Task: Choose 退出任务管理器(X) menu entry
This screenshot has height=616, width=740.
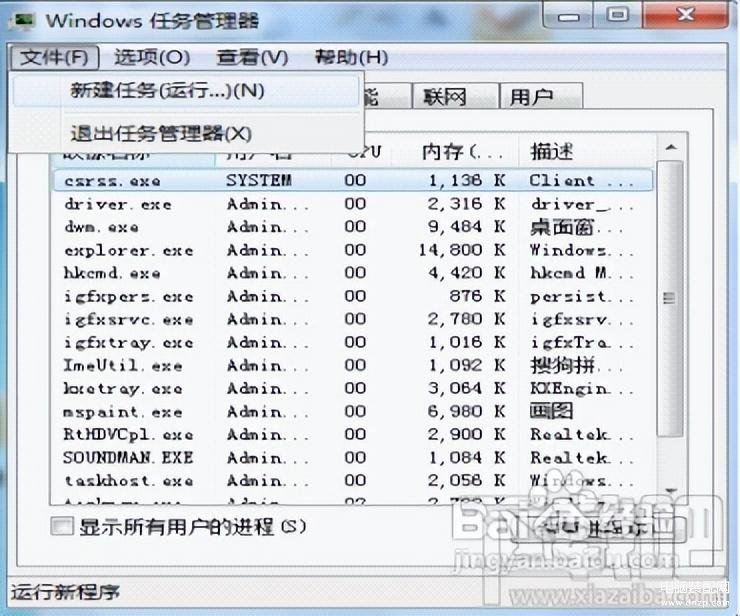Action: point(186,134)
